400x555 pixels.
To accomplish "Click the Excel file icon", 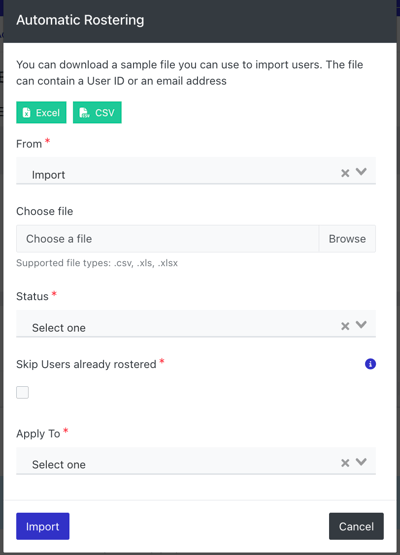I will click(27, 113).
